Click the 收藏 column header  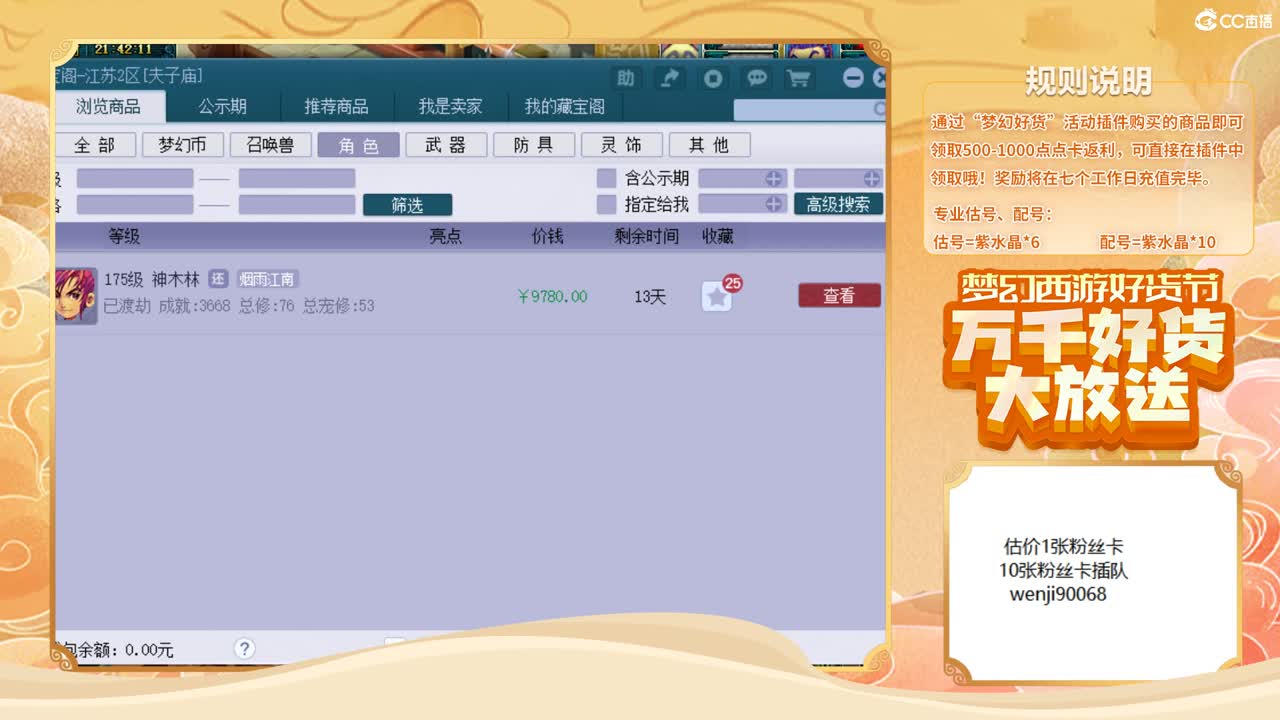[718, 236]
